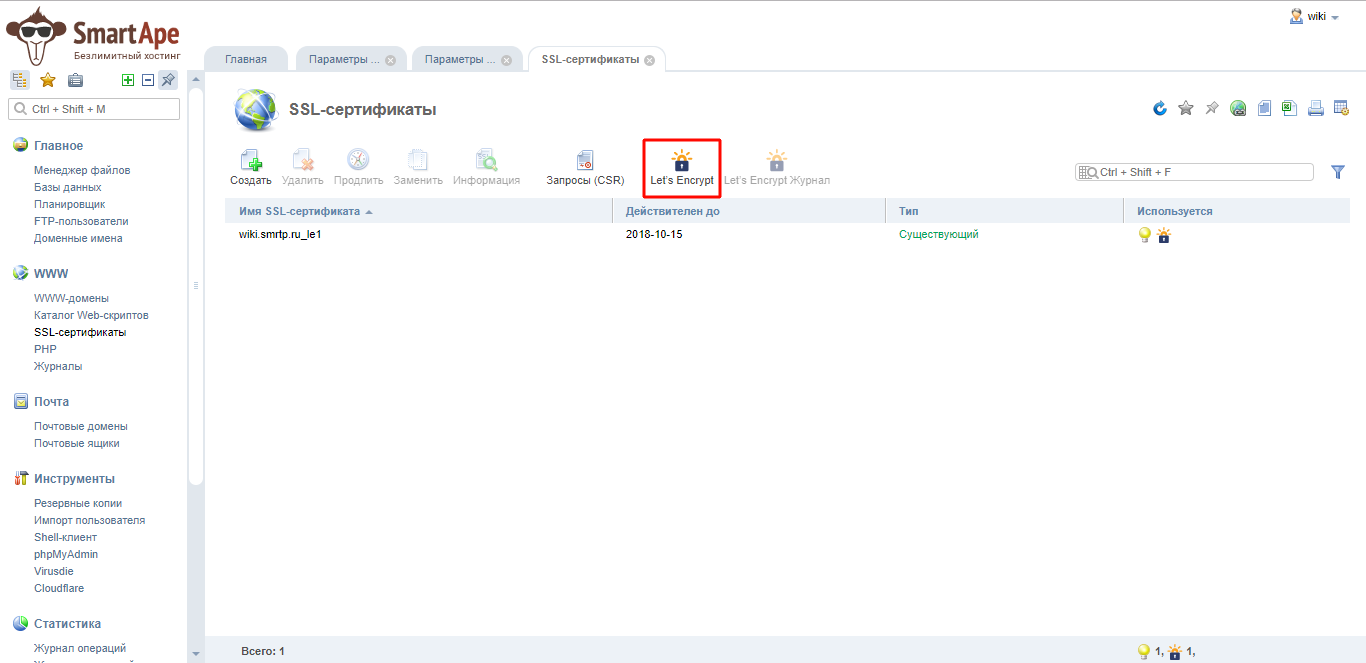
Task: Collapse all menu sections with blue minus
Action: tap(147, 80)
